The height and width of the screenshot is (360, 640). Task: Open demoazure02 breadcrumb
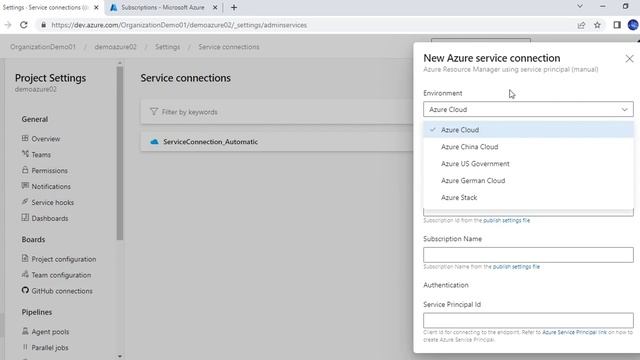tap(116, 47)
